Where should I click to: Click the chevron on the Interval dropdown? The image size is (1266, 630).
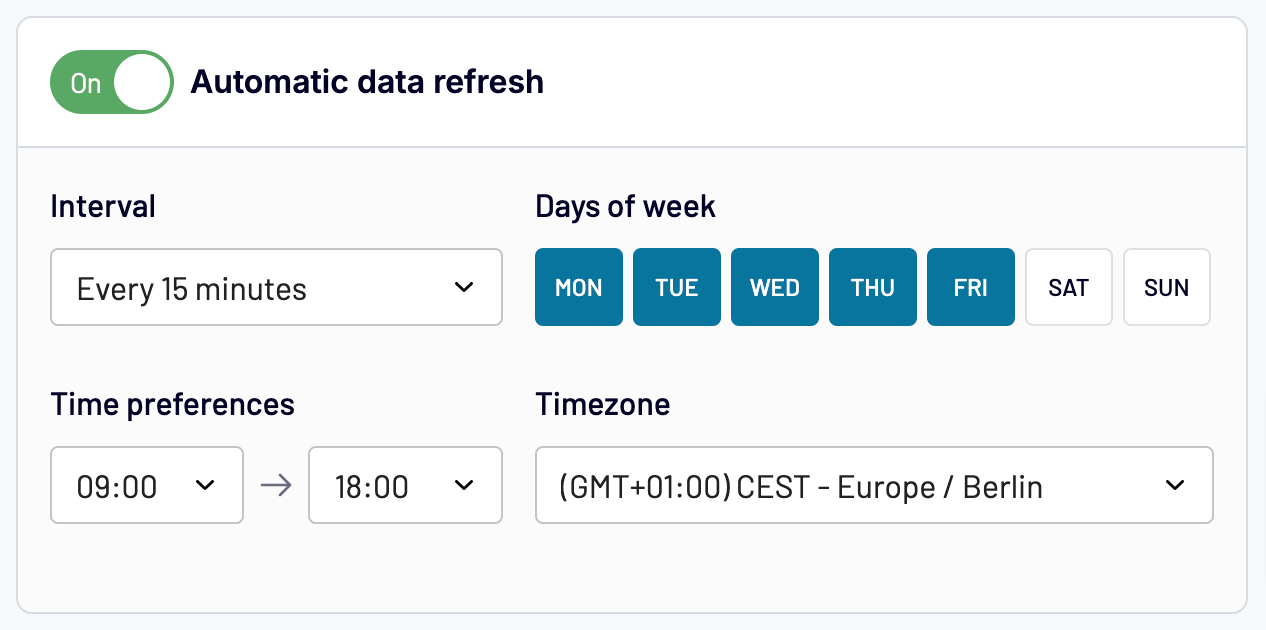[463, 287]
